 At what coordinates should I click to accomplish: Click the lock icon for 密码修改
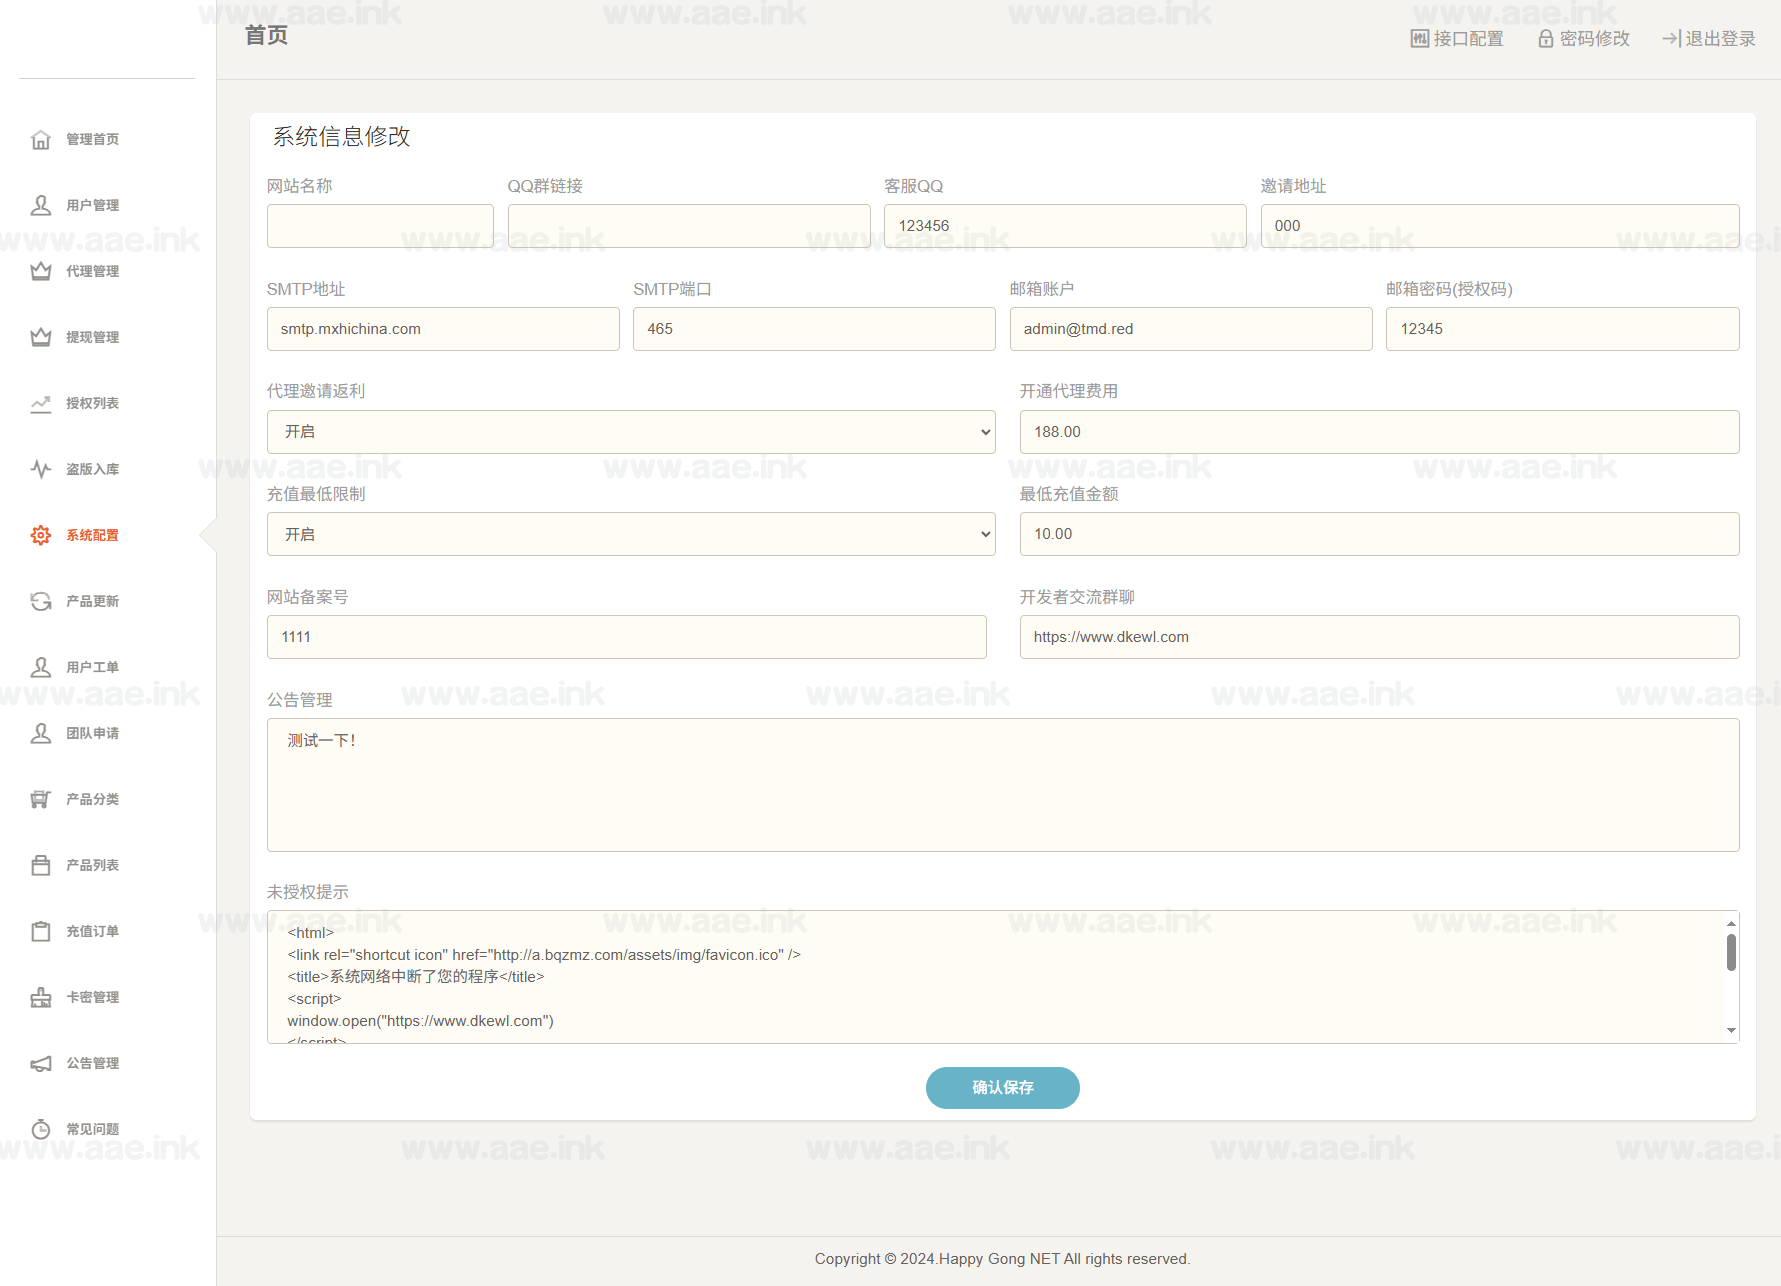click(1546, 38)
